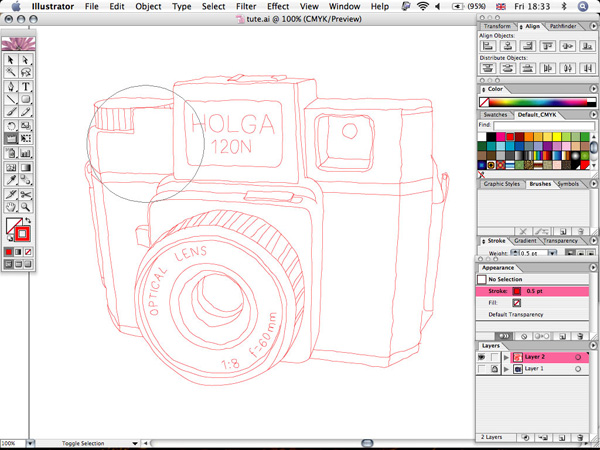Click Horizontal Distribute Left icon

pos(548,68)
